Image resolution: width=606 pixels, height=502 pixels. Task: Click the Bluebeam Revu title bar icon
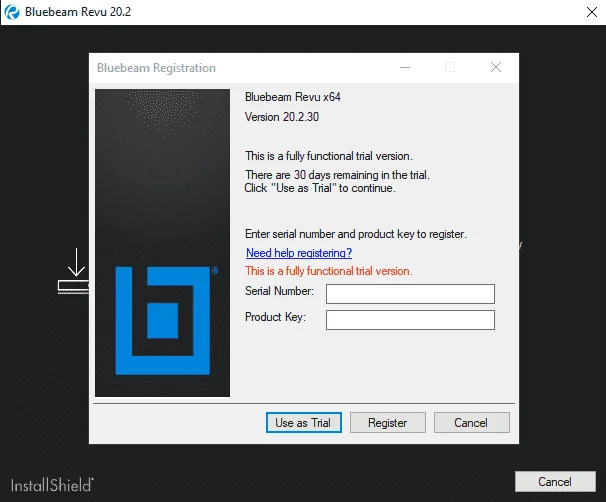click(12, 12)
